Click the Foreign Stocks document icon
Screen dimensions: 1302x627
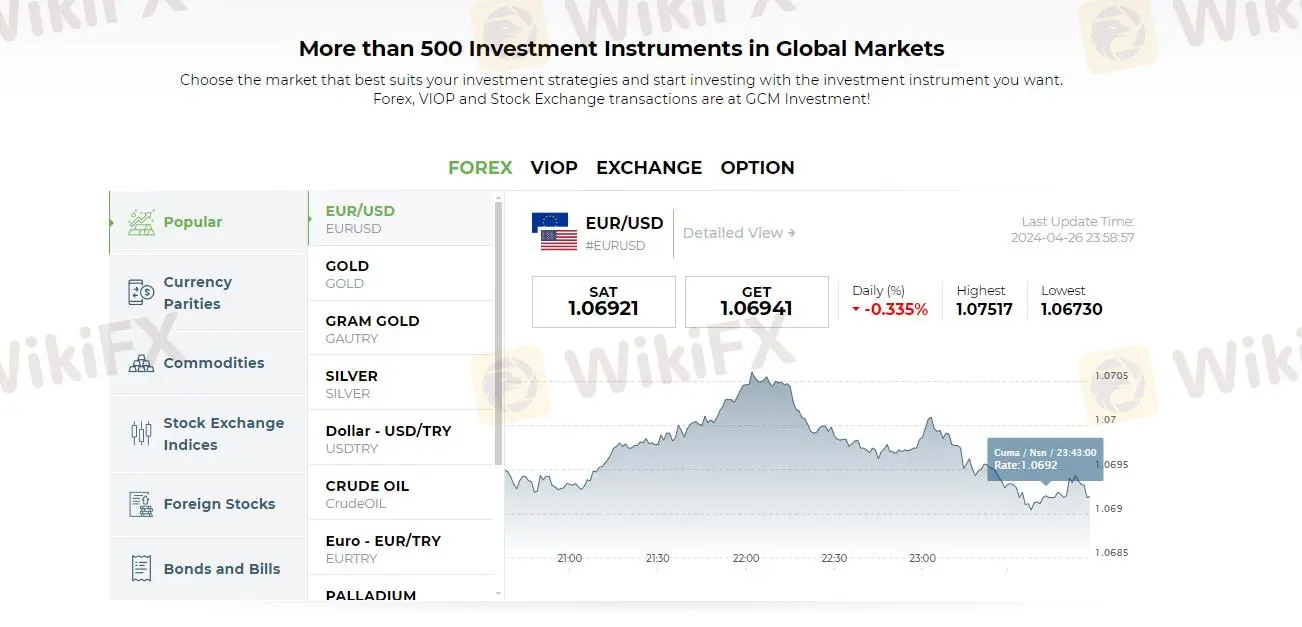click(x=141, y=504)
